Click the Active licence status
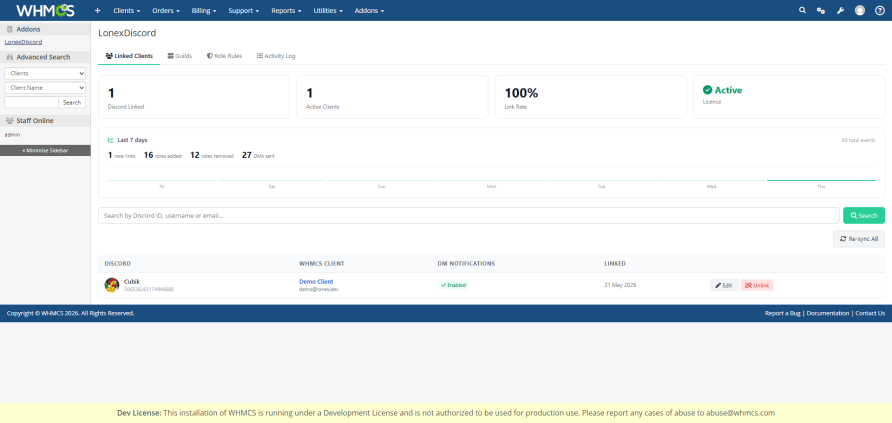This screenshot has height=423, width=892. click(x=722, y=90)
